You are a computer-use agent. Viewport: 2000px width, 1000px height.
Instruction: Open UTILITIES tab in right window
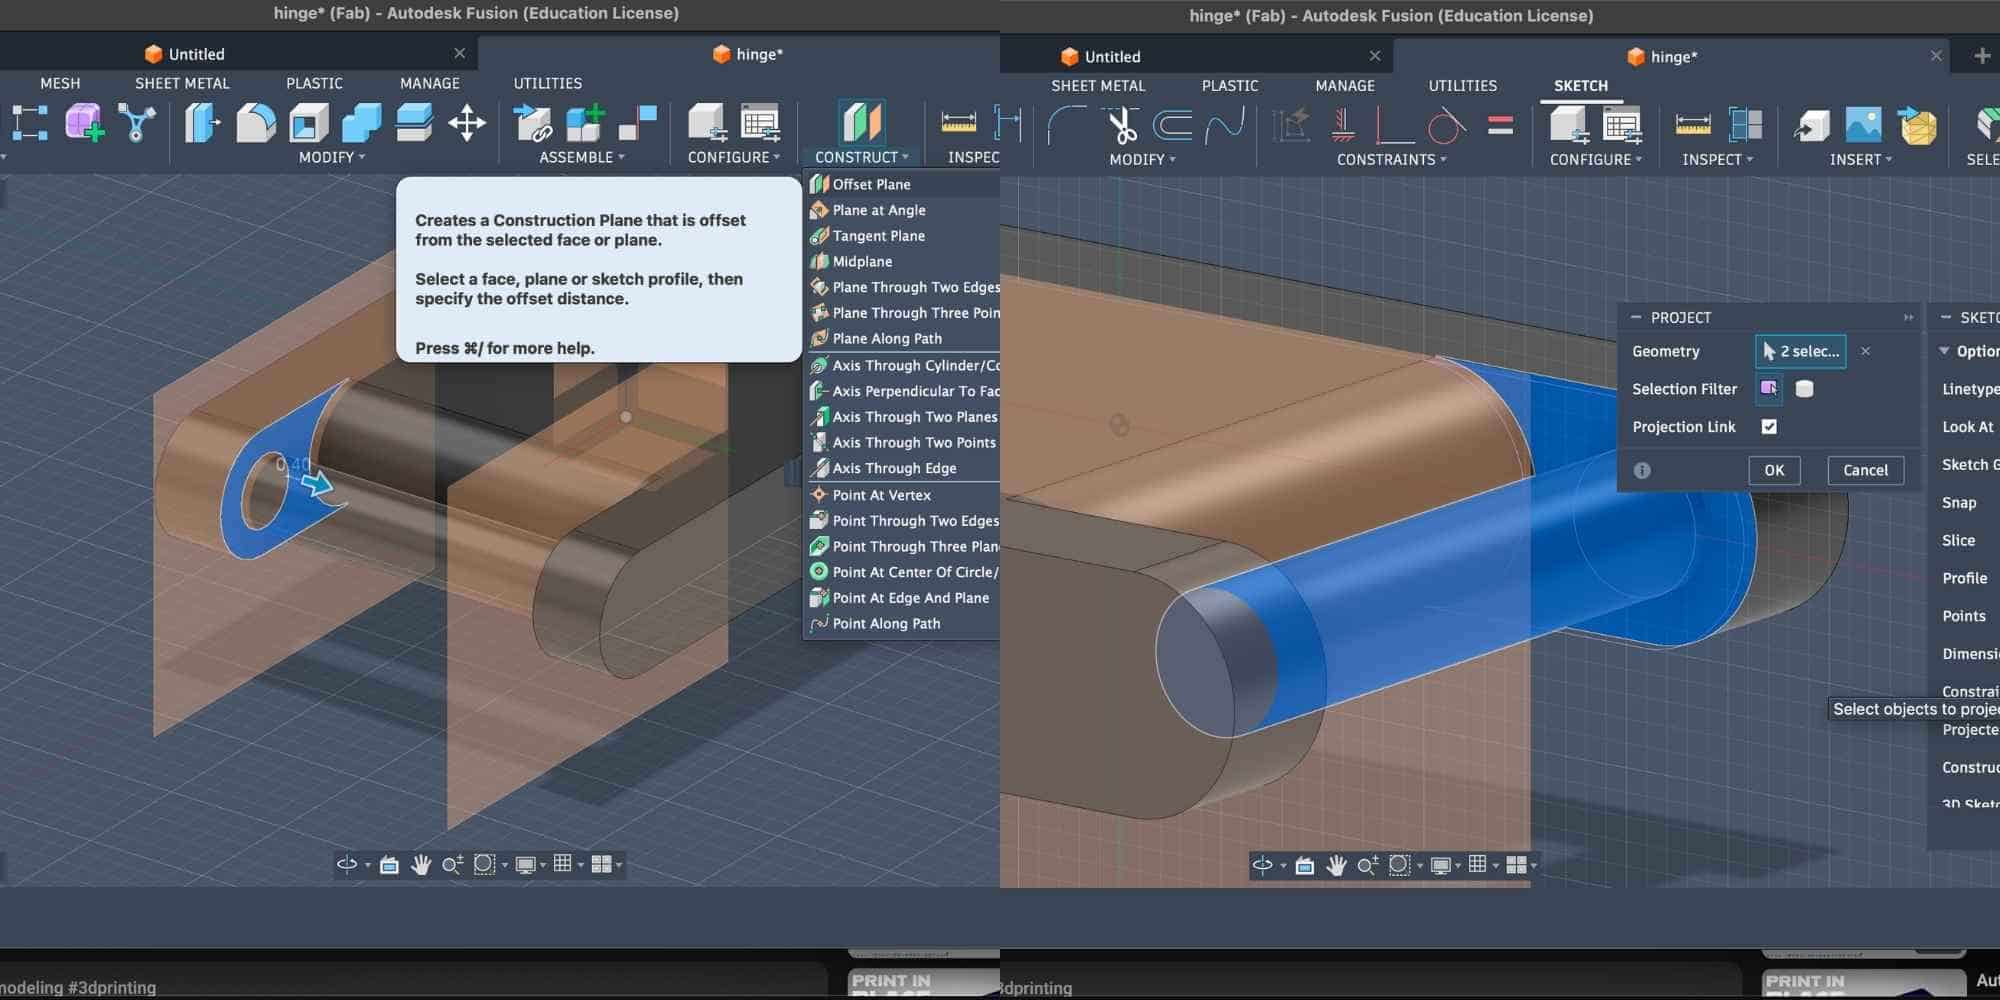pyautogui.click(x=1463, y=86)
